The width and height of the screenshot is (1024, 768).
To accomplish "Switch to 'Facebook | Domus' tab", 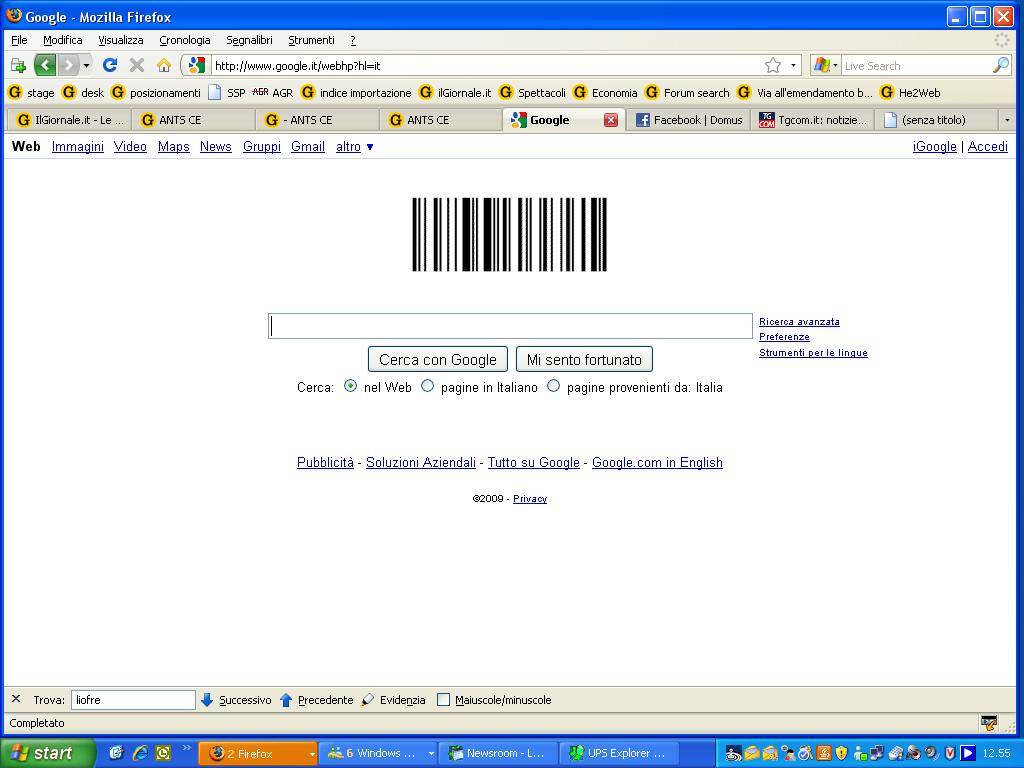I will click(688, 120).
